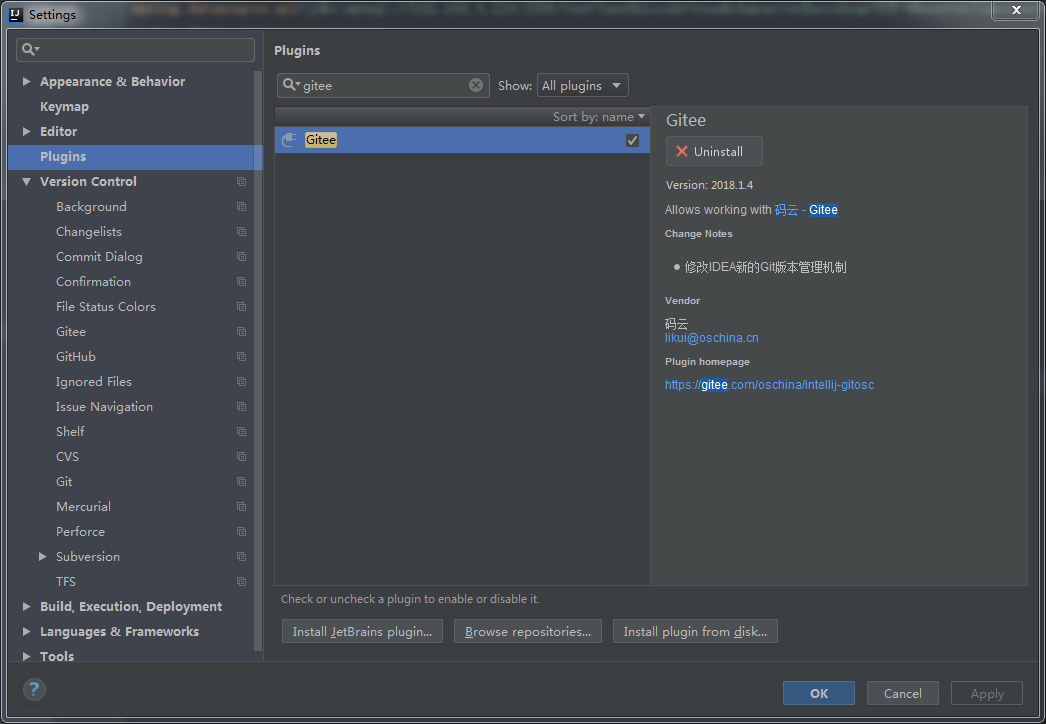Click the project-level icon beside CVS
Image resolution: width=1046 pixels, height=724 pixels.
241,457
